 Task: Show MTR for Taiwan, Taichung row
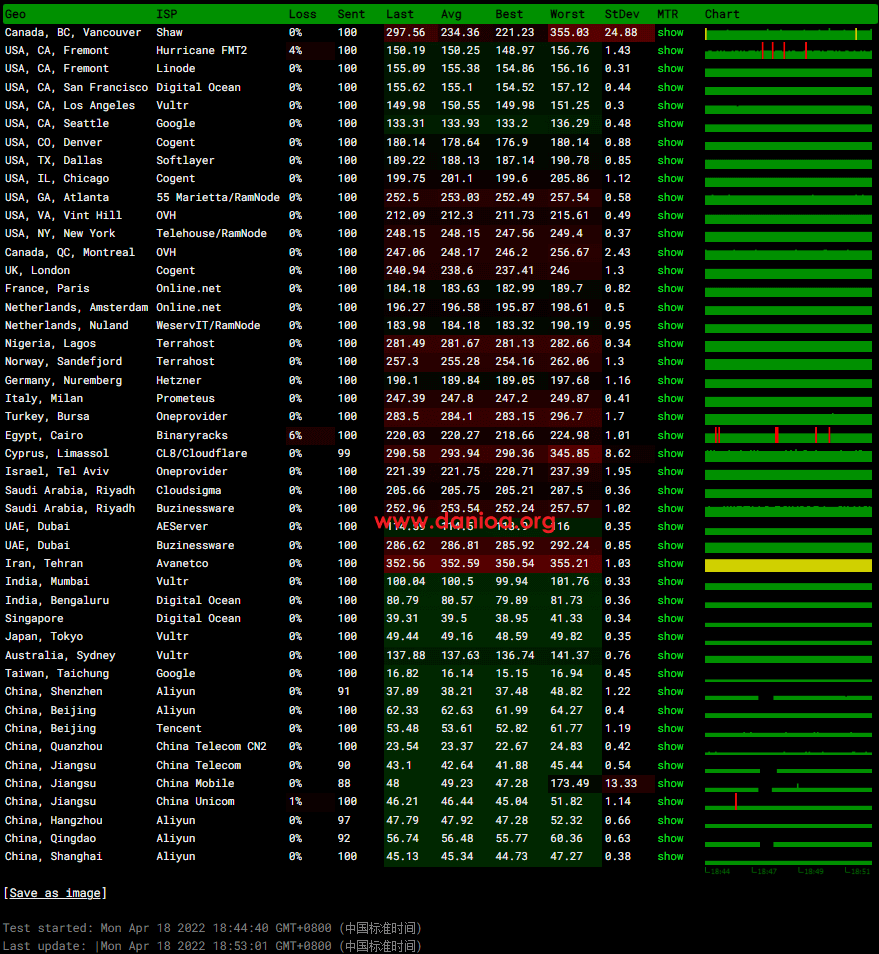[x=670, y=674]
